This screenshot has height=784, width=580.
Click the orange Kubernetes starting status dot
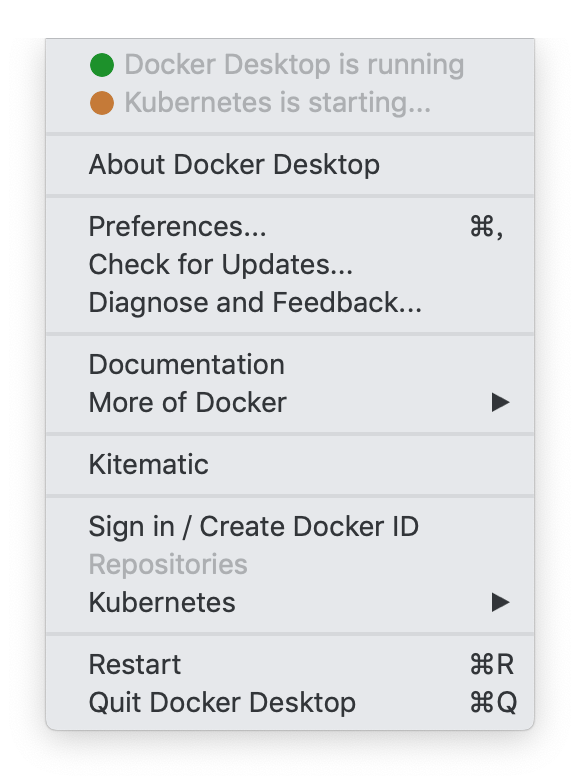pos(102,103)
